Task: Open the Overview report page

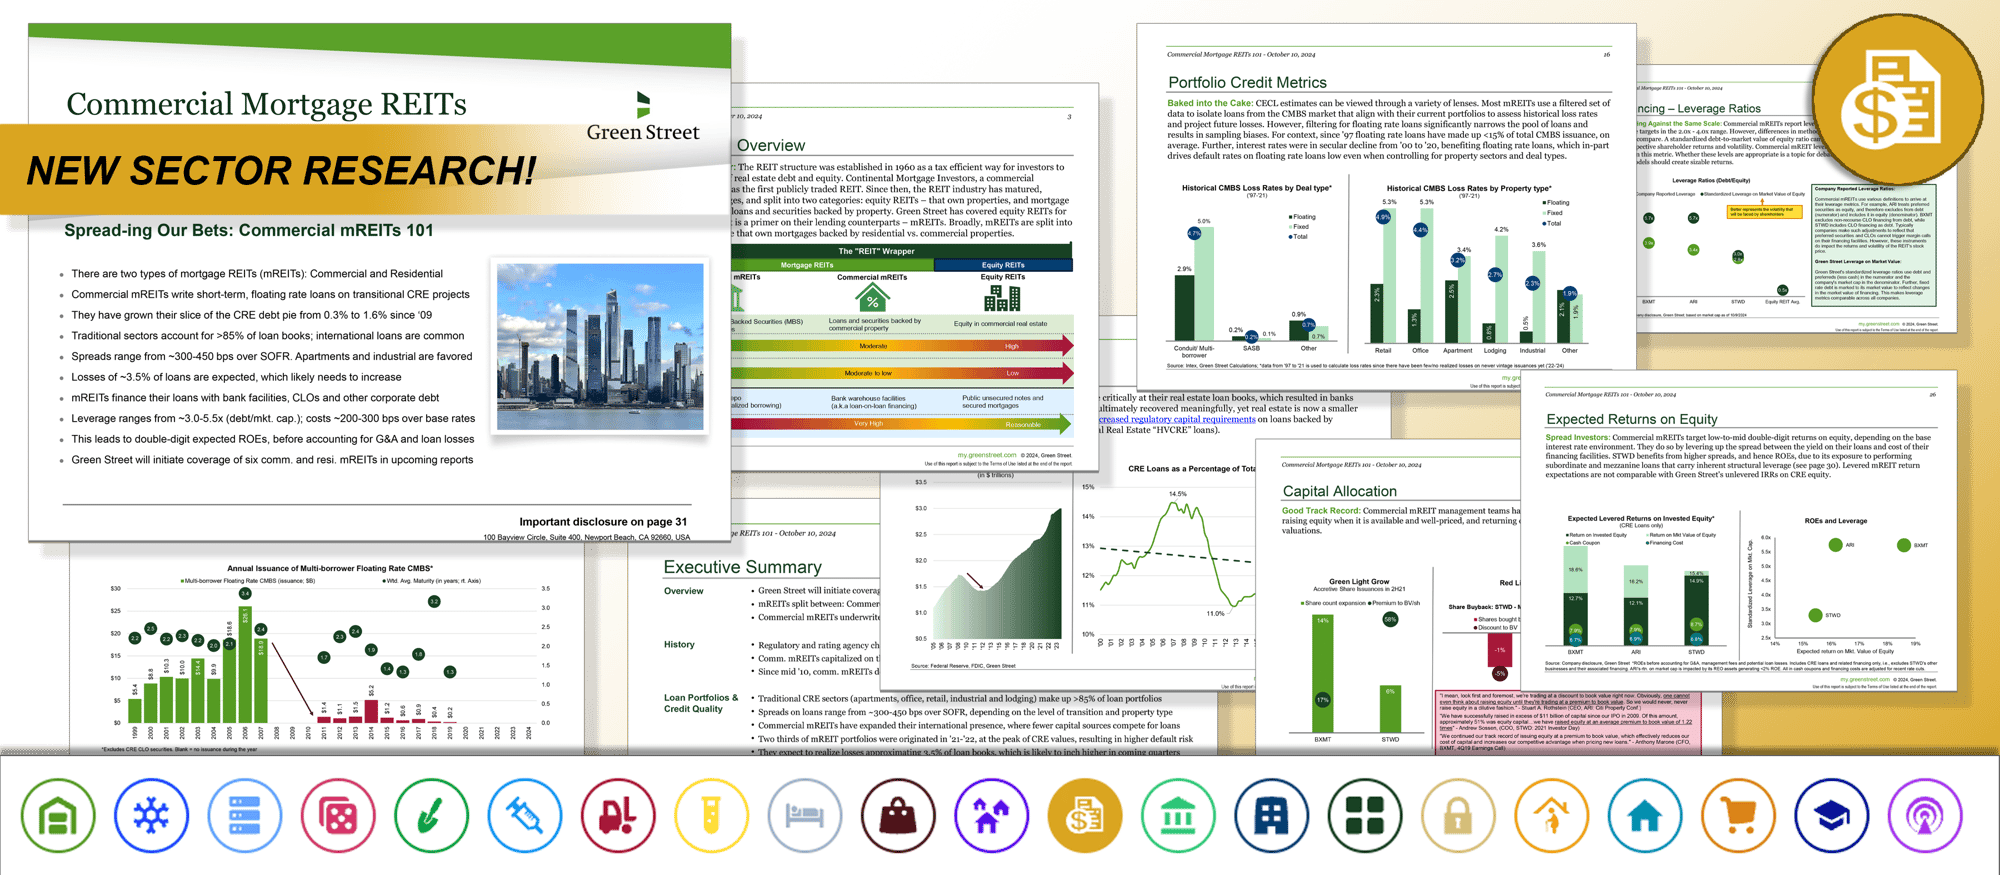Action: click(x=915, y=278)
